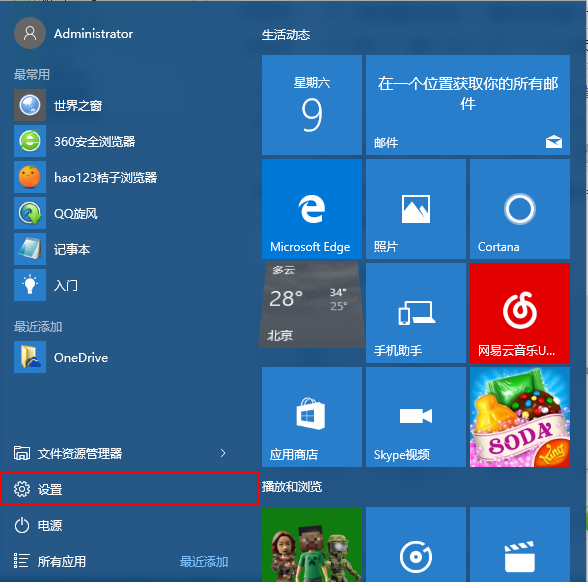Open the 邮件 mail tile

pyautogui.click(x=468, y=105)
